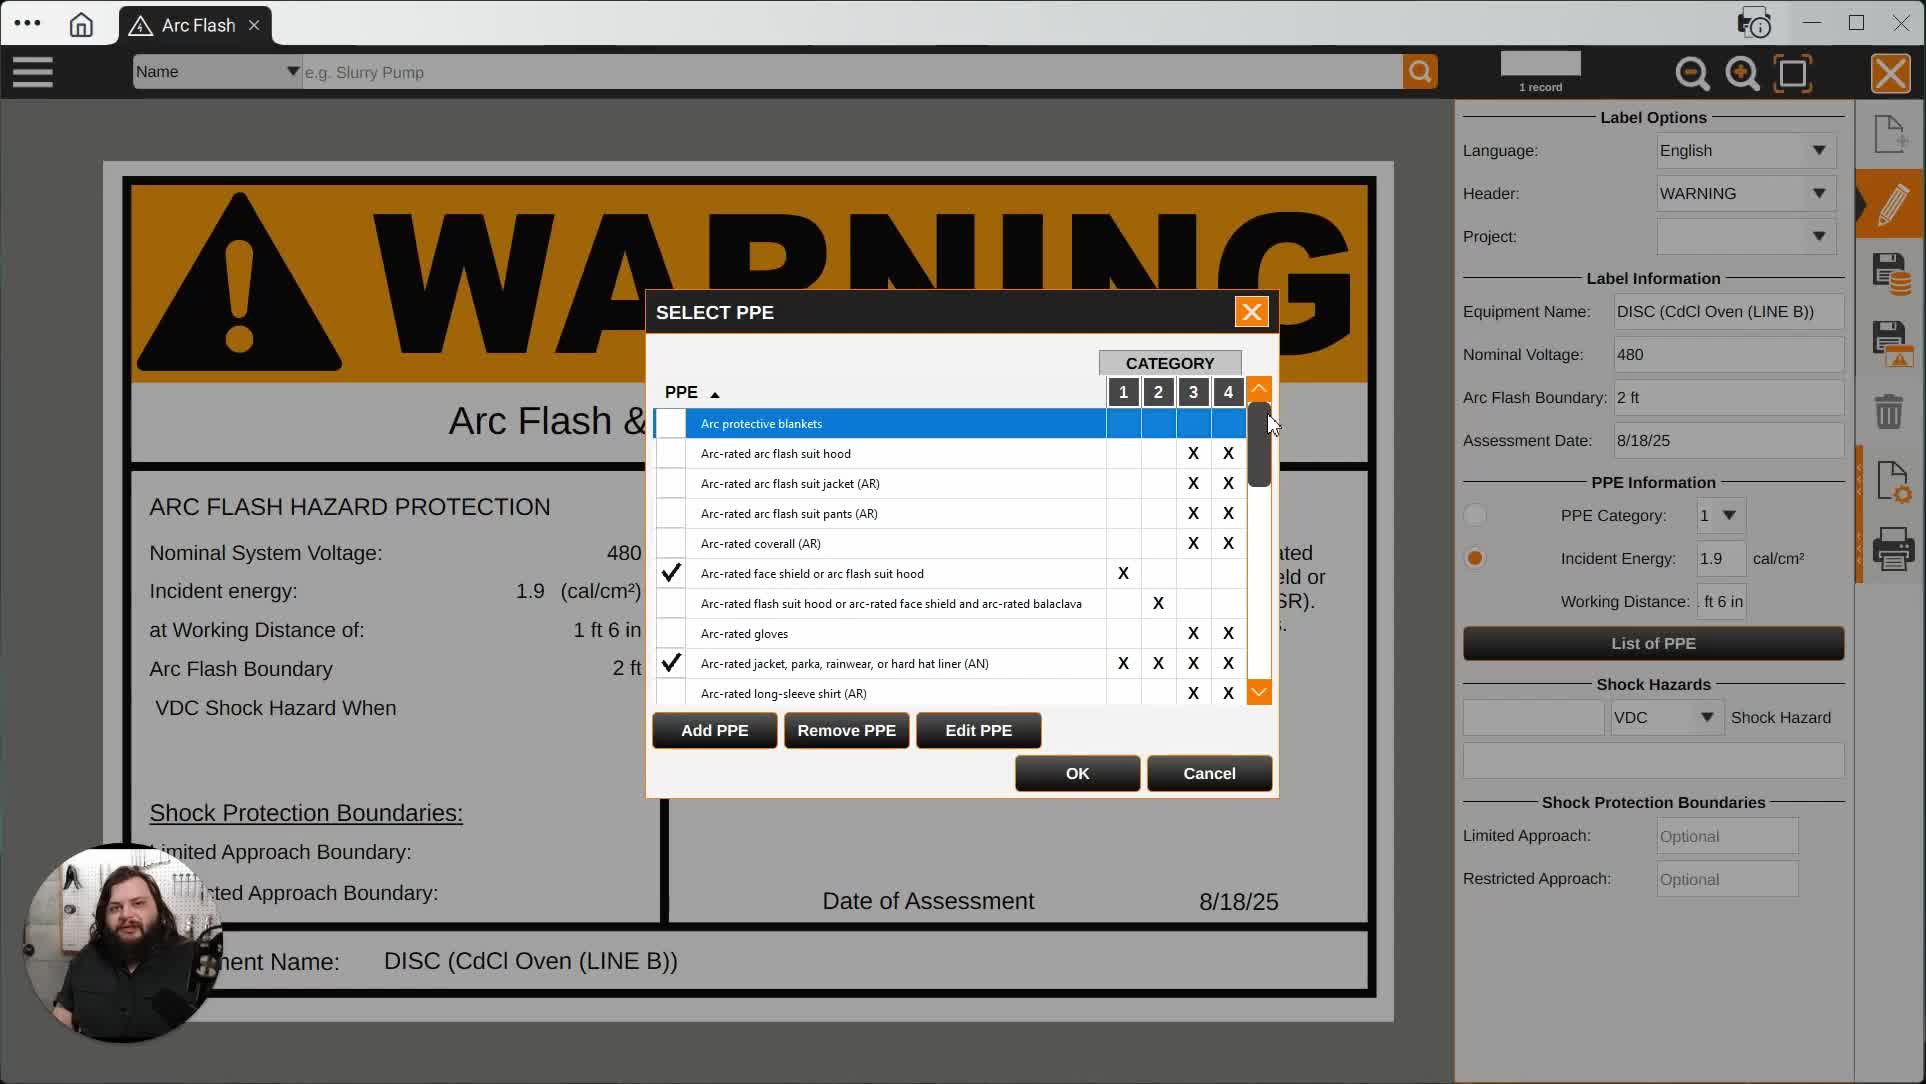Open the VDC shock hazard dropdown

[1667, 718]
